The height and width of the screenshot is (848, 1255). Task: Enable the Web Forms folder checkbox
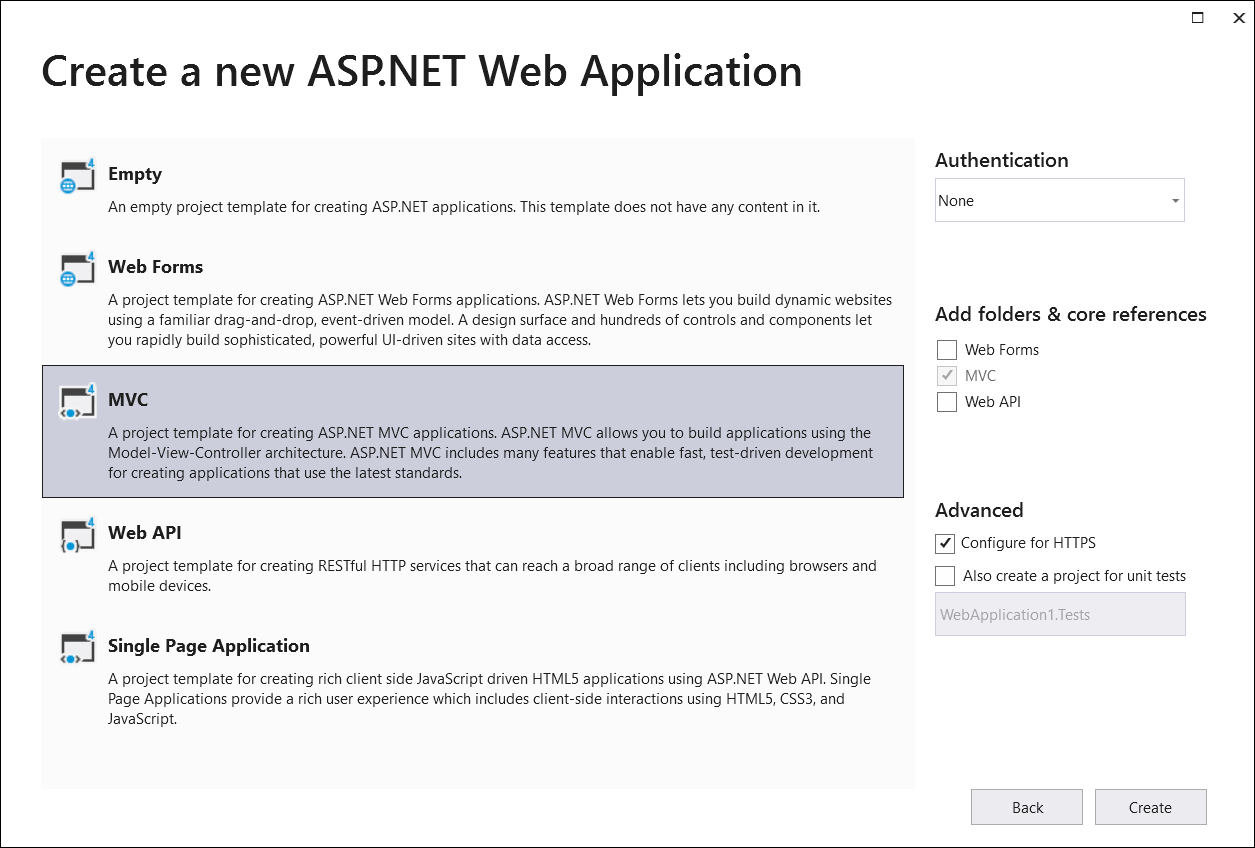946,350
